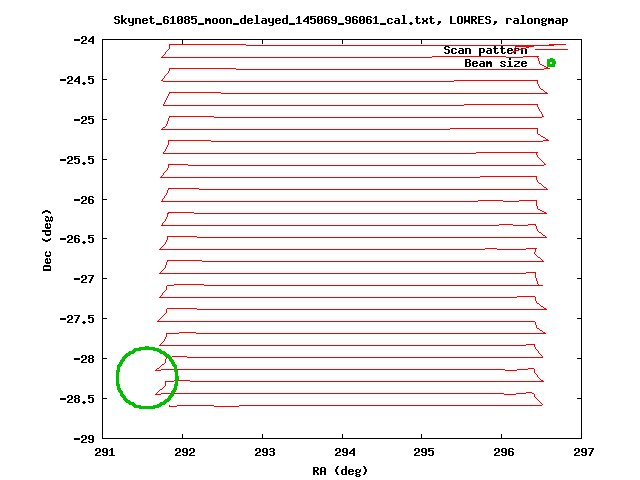Click the 292 tick label on RA axis
This screenshot has height=480, width=640.
(x=183, y=452)
